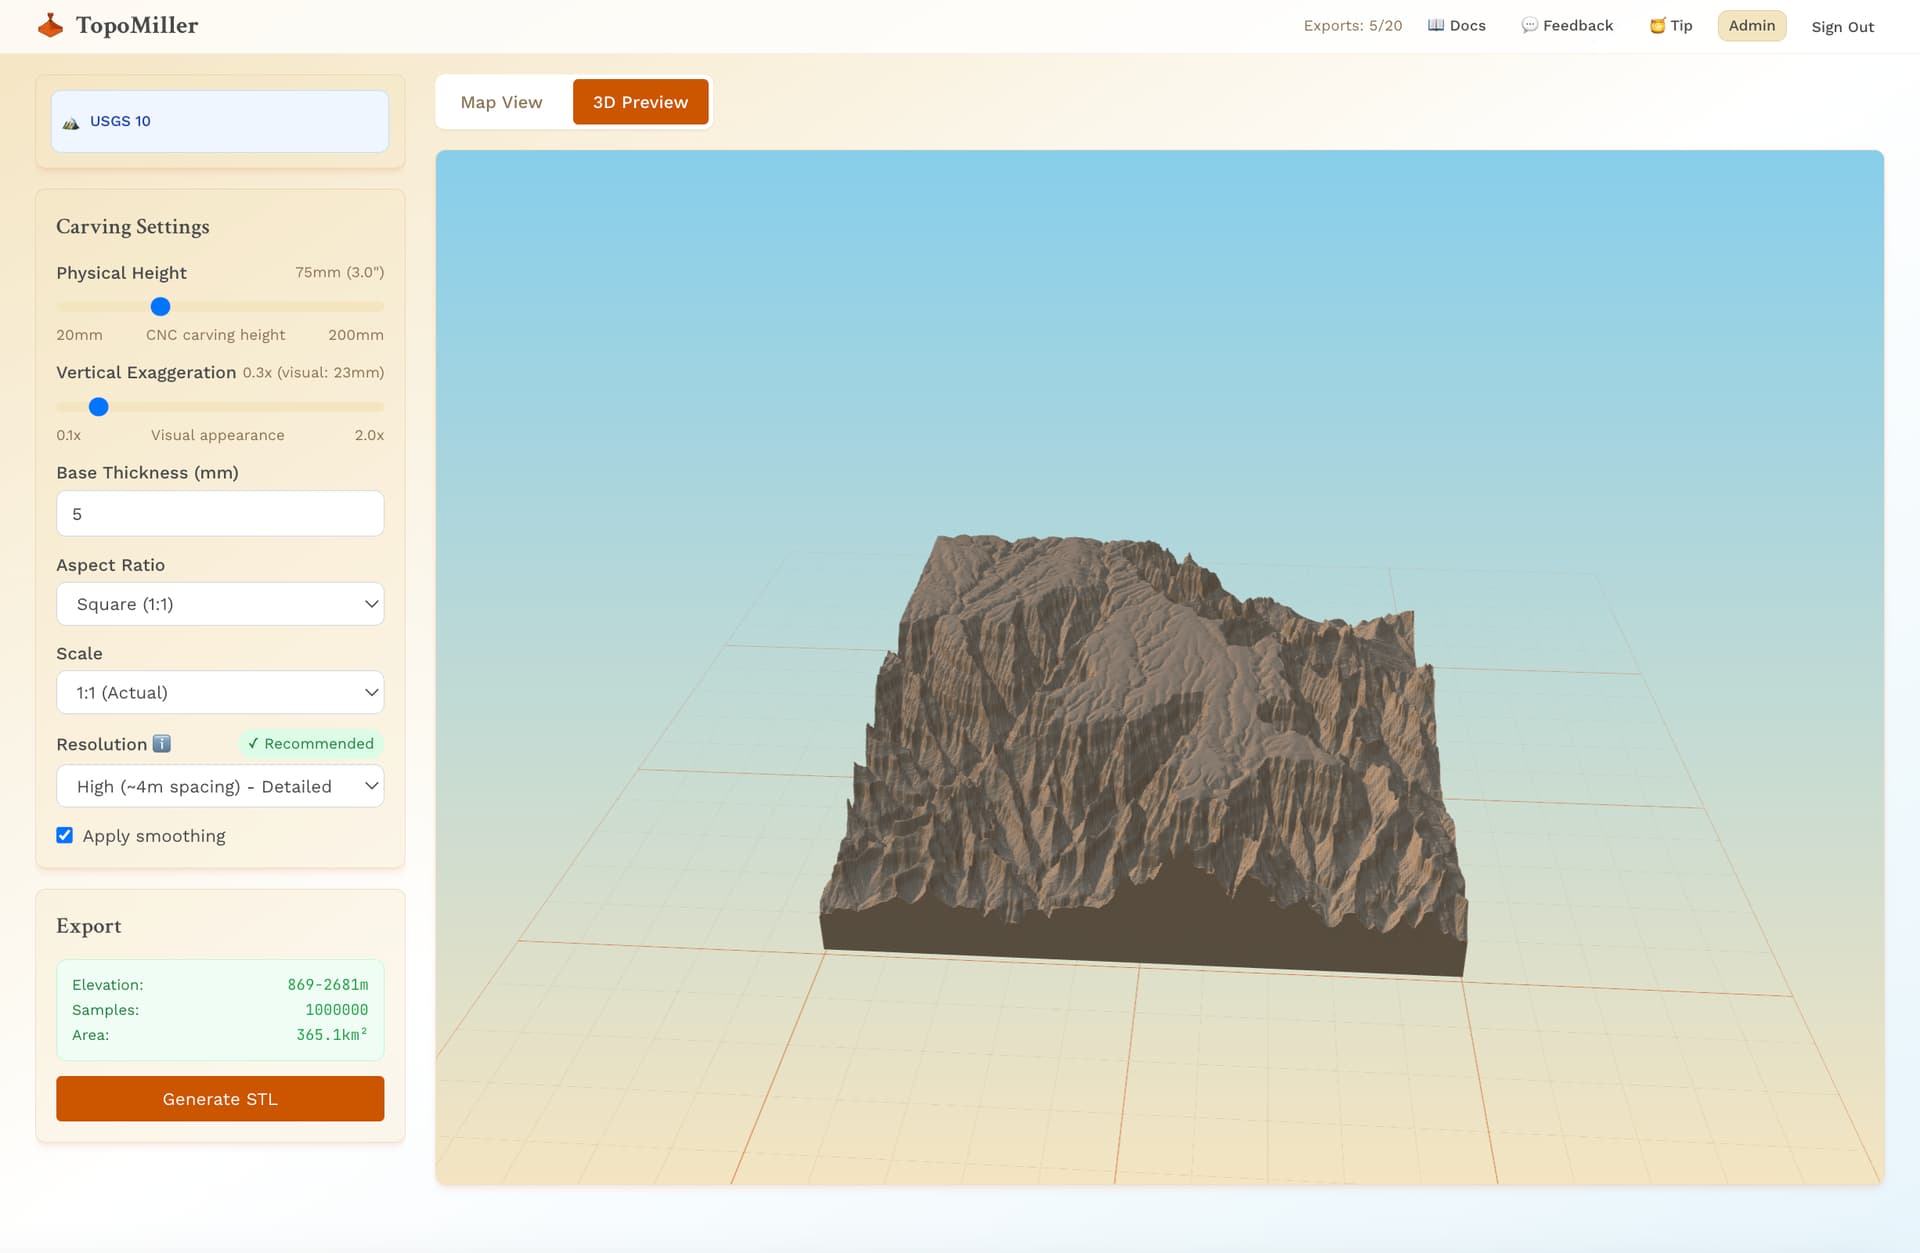Viewport: 1920px width, 1253px height.
Task: Uncheck the Apply smoothing checkbox
Action: click(65, 835)
